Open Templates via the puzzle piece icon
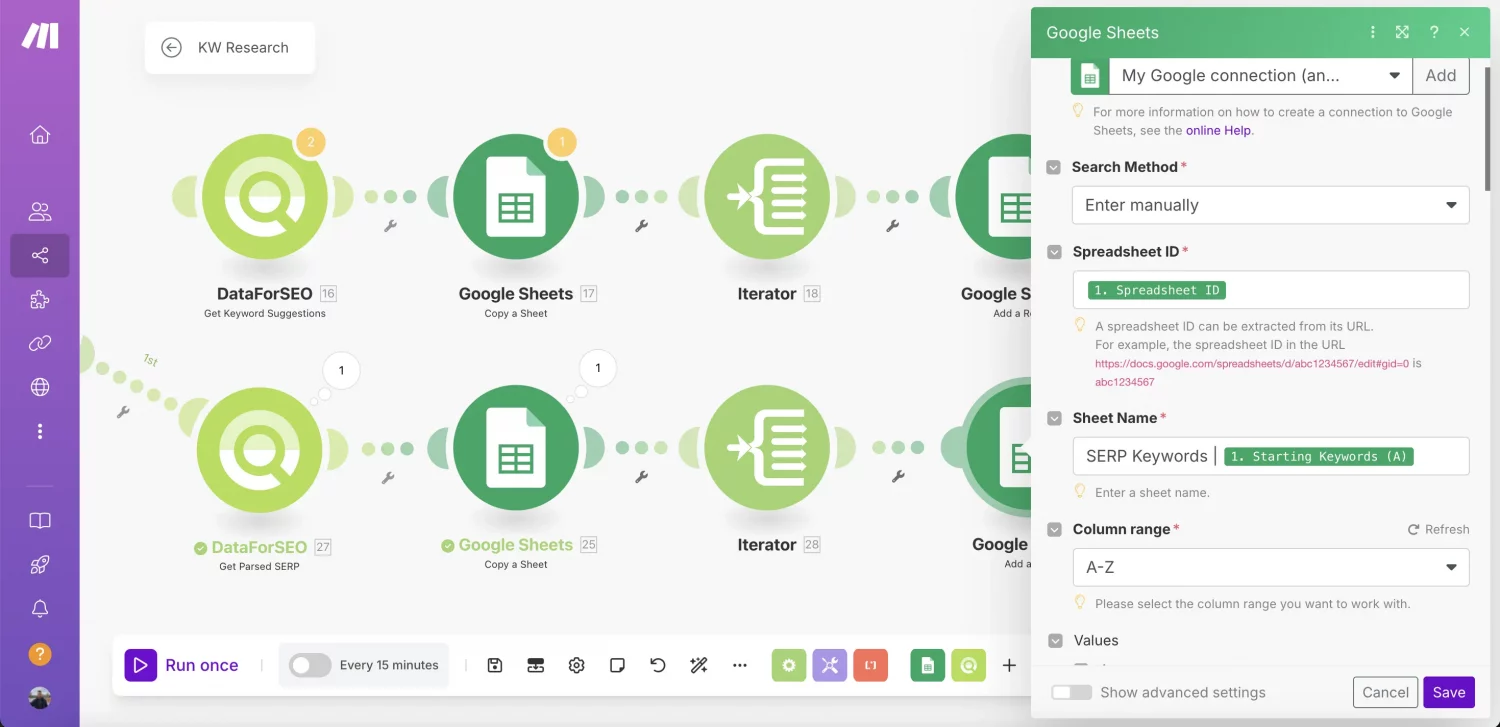1500x727 pixels. 40,300
